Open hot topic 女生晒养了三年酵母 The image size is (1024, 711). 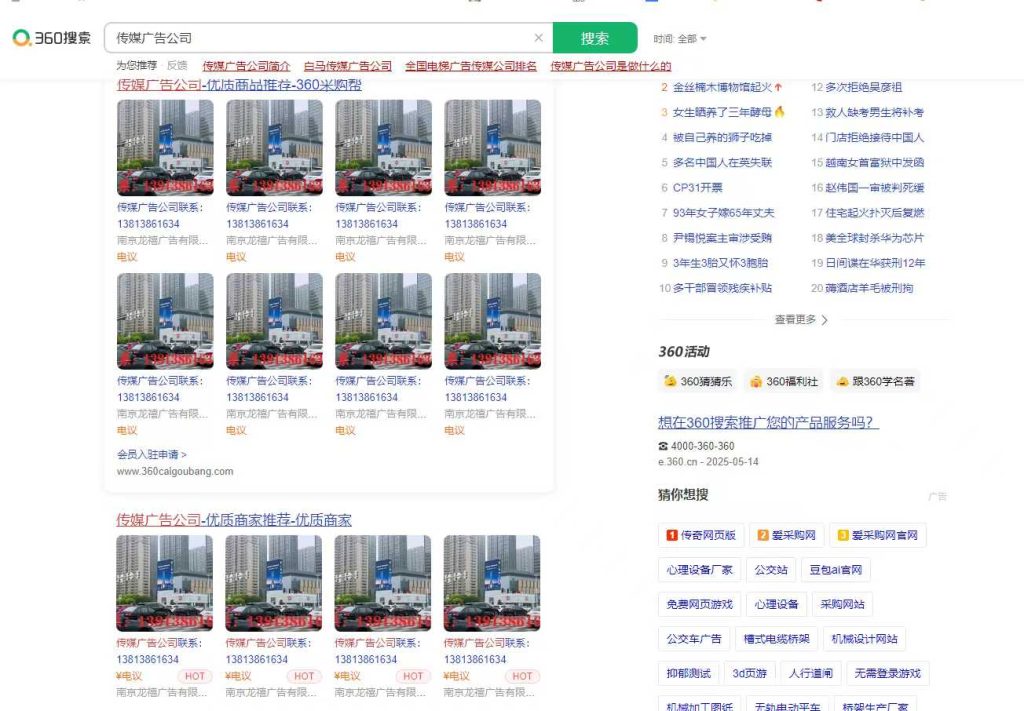click(x=722, y=112)
